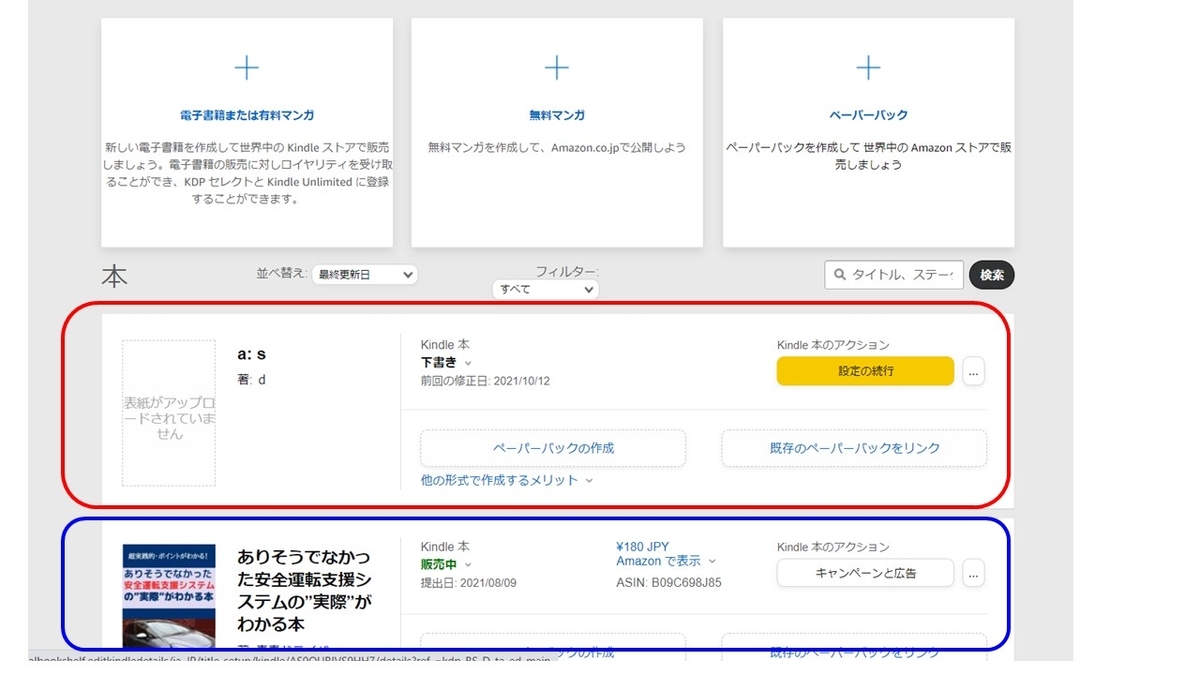Click the cover thumbnail of the 安全運転支援システム book
Viewport: 1200px width, 675px height.
click(168, 593)
